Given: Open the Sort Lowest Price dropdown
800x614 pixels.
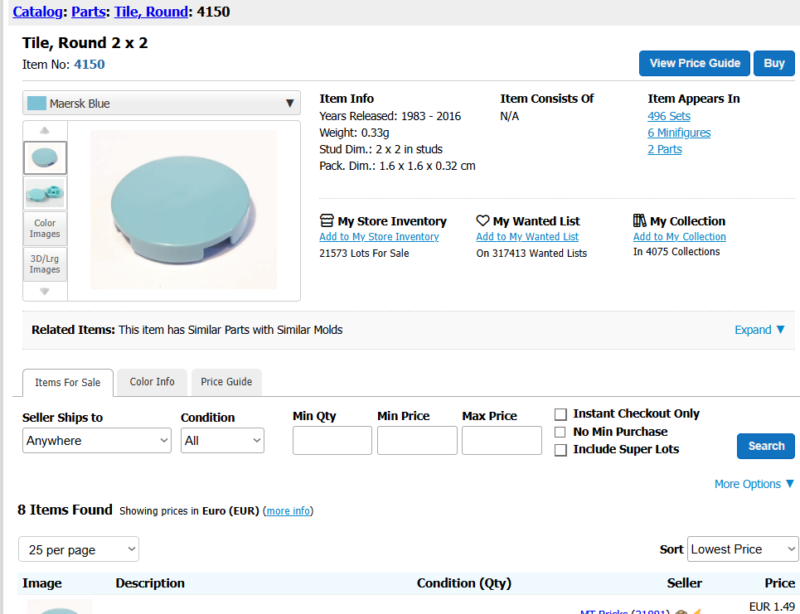Looking at the screenshot, I should [742, 549].
